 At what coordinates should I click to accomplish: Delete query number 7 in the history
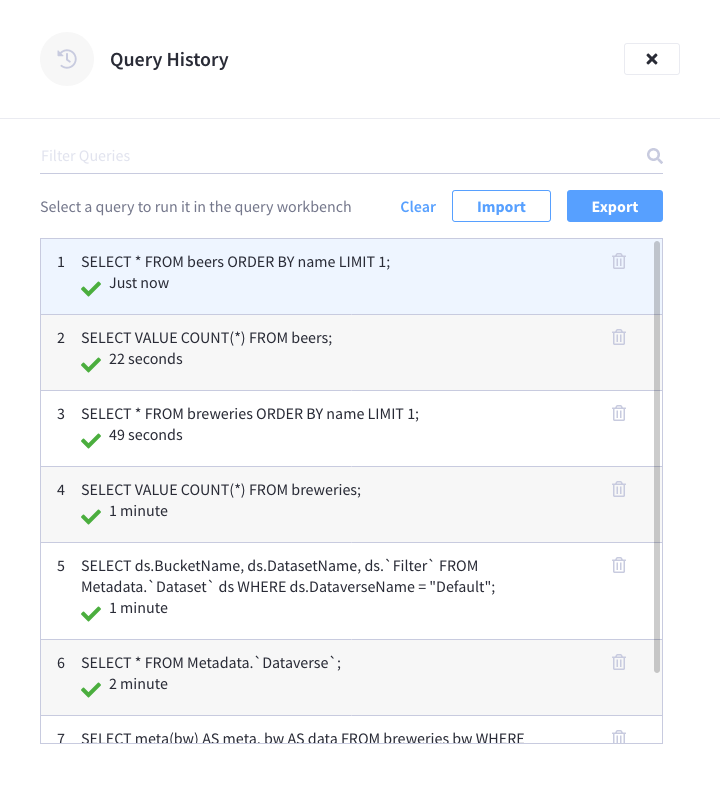pyautogui.click(x=618, y=736)
